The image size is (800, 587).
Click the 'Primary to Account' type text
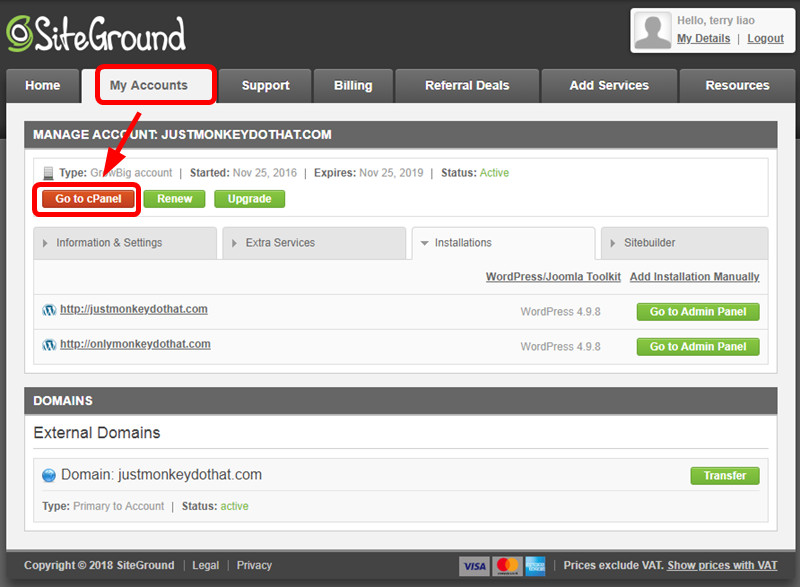coord(118,506)
